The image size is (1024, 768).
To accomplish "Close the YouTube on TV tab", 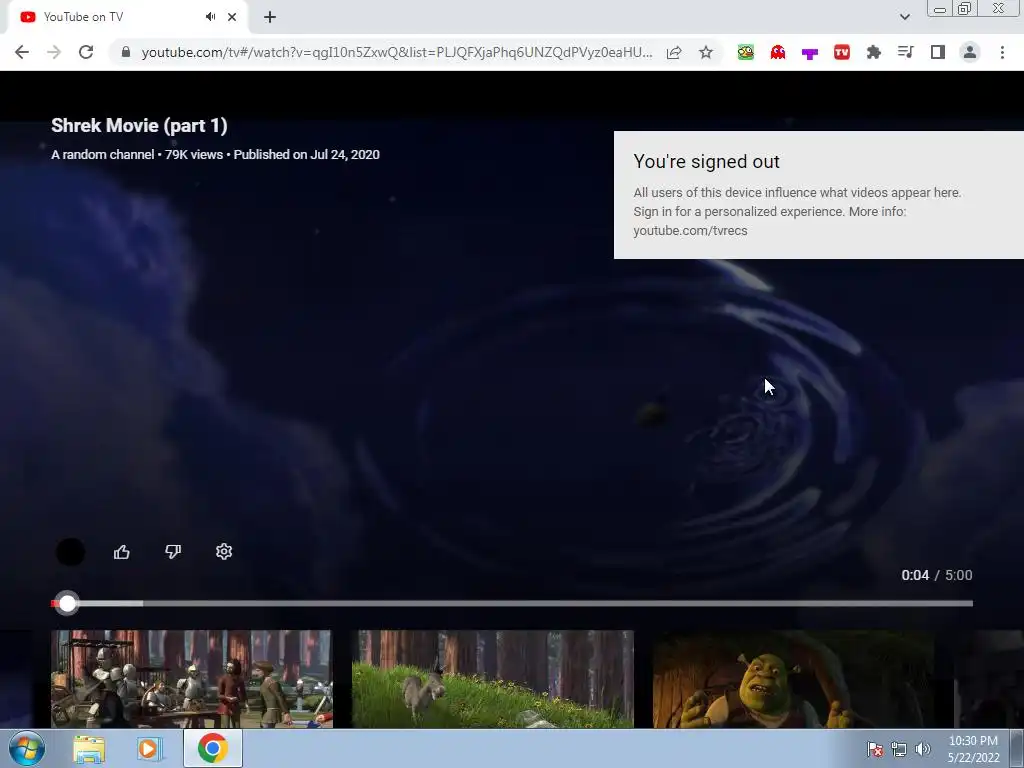I will [x=232, y=17].
